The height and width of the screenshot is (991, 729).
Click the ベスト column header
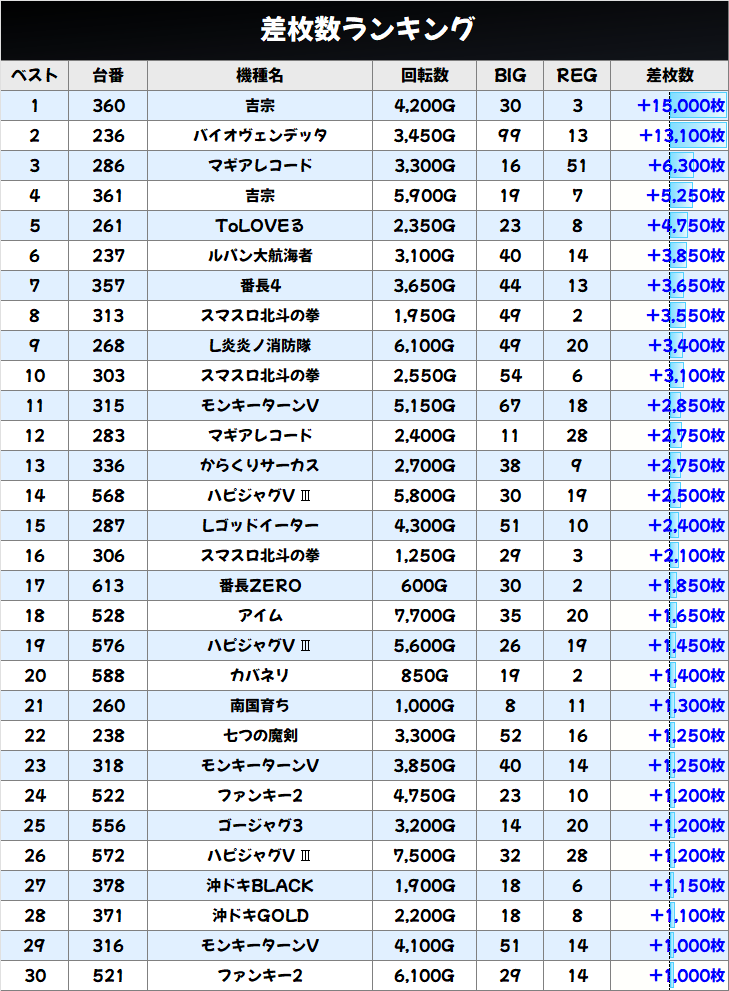[x=35, y=76]
